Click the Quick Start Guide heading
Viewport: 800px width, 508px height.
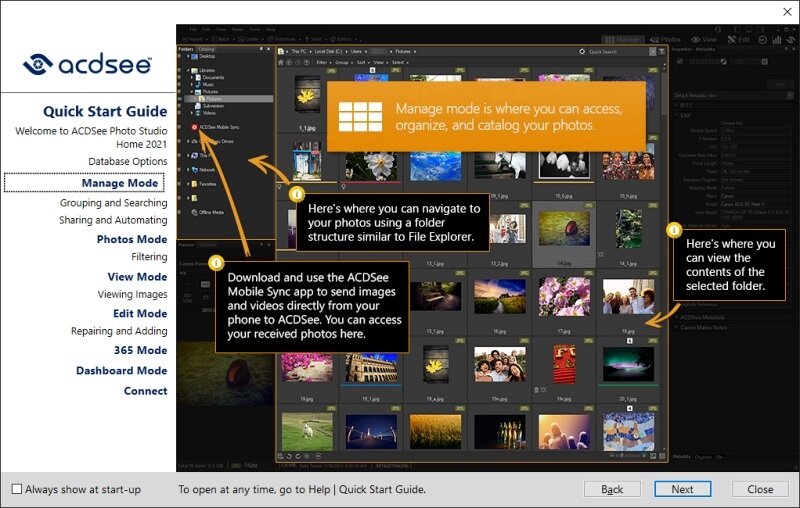coord(105,111)
